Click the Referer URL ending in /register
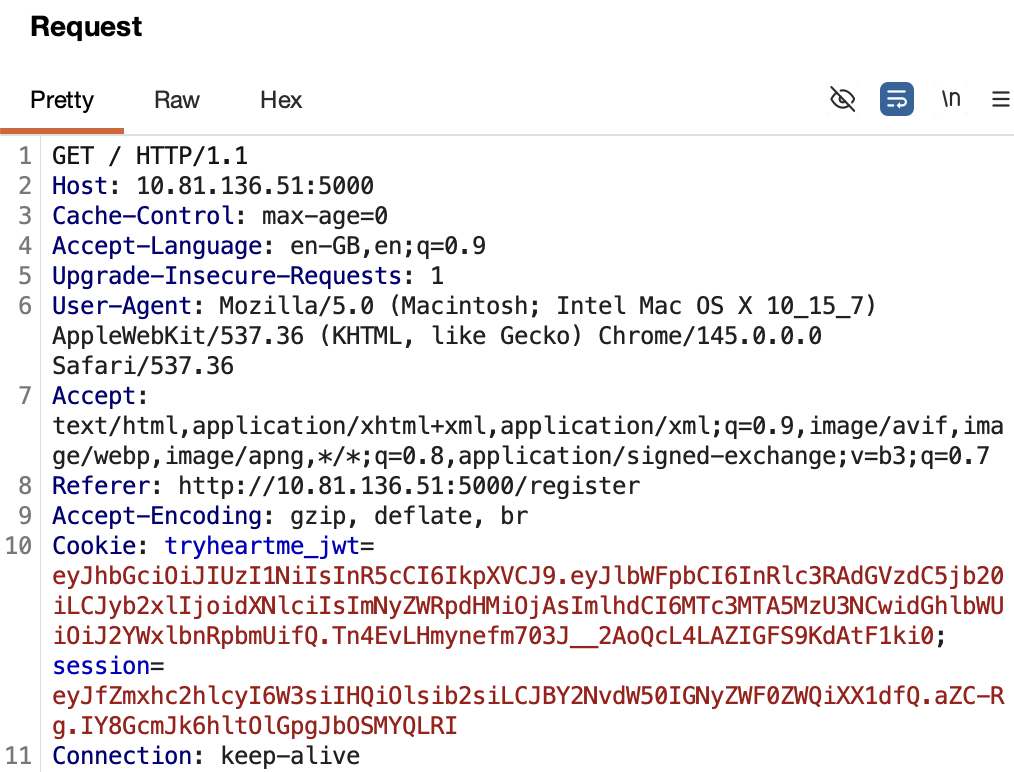The width and height of the screenshot is (1014, 772). [x=409, y=486]
